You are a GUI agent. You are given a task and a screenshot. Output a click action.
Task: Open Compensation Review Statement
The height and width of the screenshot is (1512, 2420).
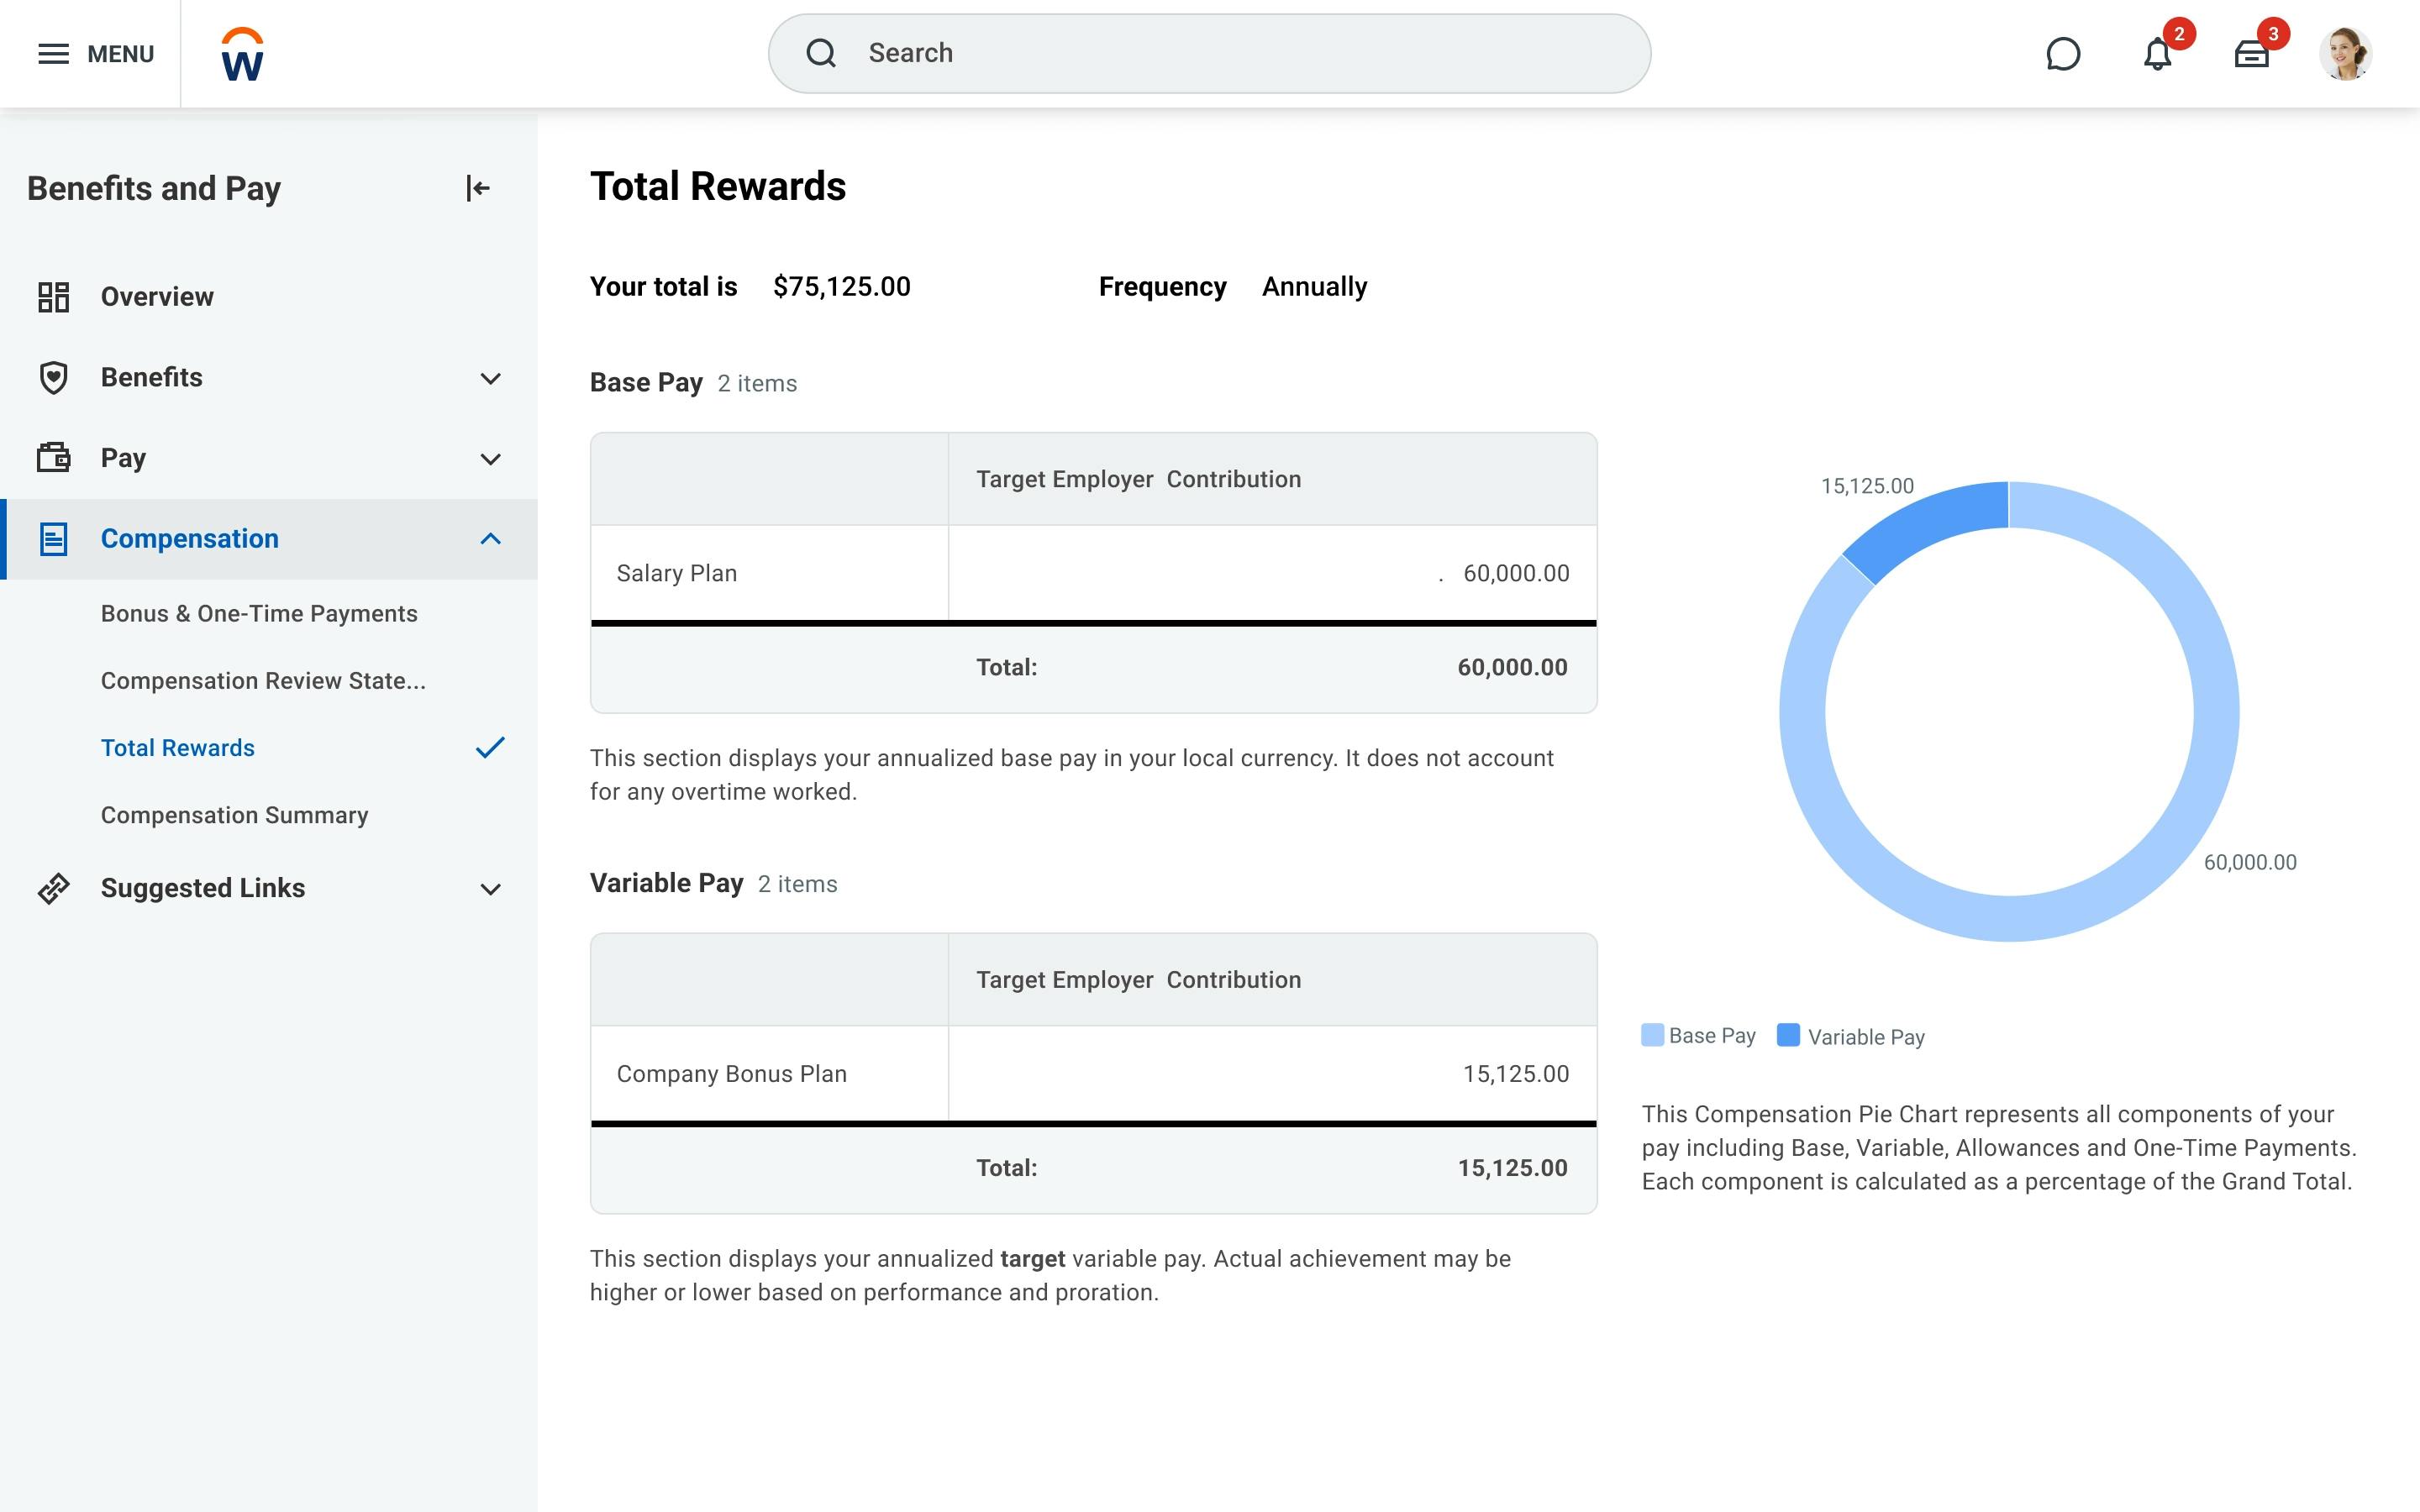pos(263,680)
